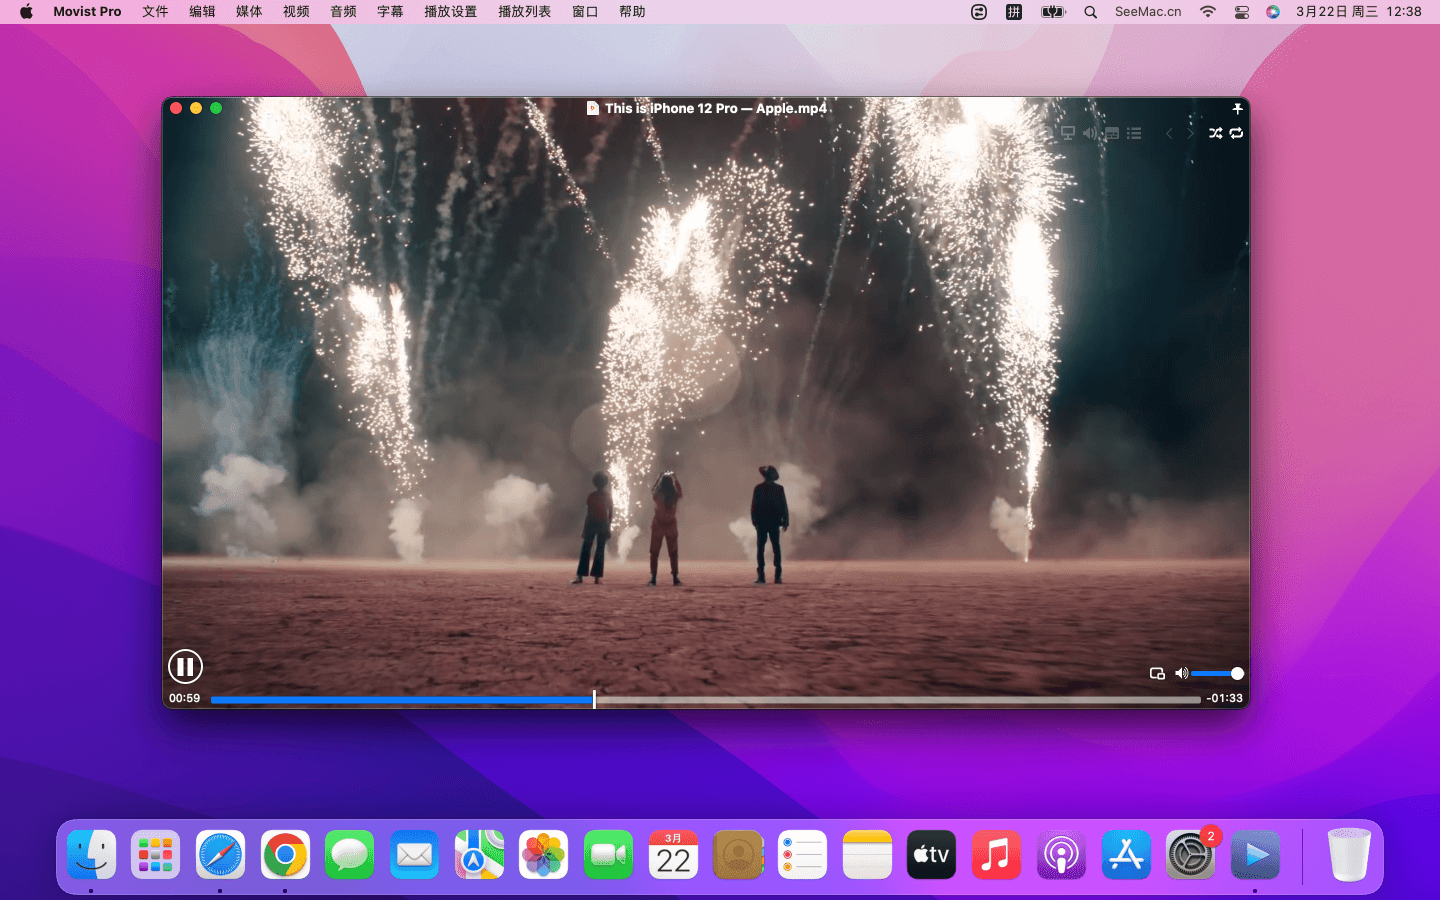Open the Apple menu

click(26, 12)
